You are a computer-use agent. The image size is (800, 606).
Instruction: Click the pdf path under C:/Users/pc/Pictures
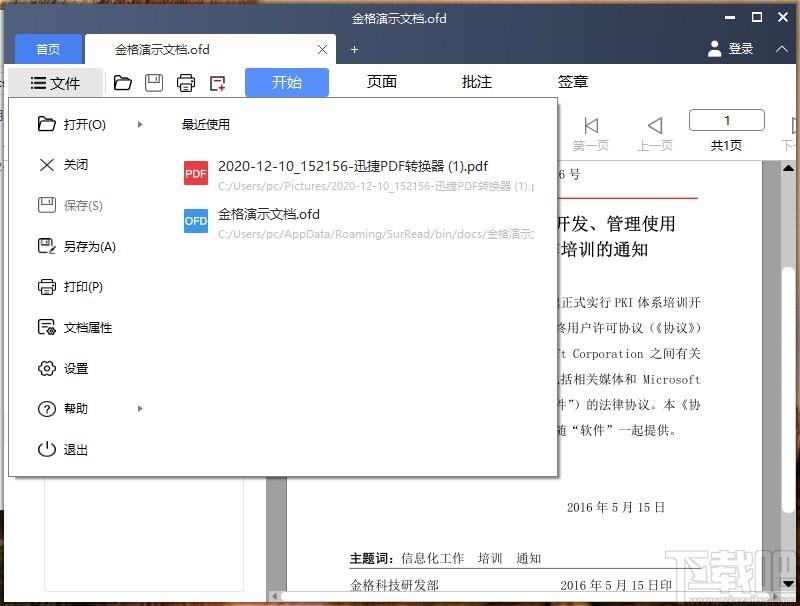tap(376, 186)
